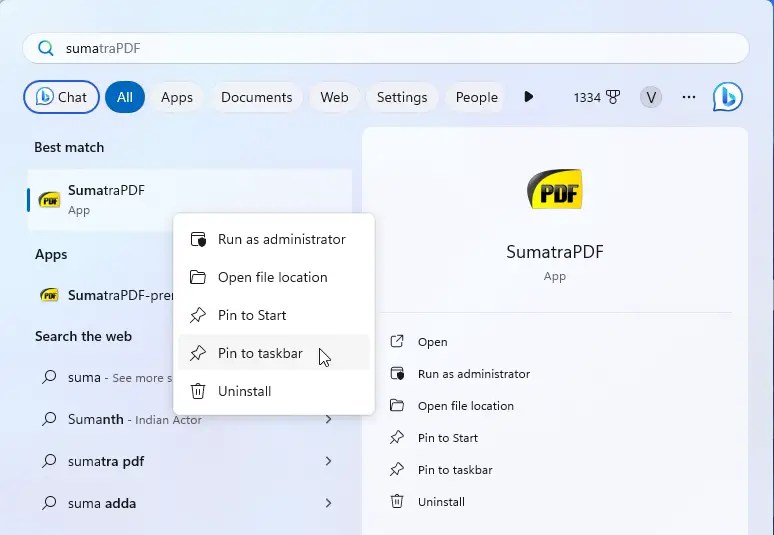
Task: Choose Run as administrator in context menu
Action: (274, 239)
